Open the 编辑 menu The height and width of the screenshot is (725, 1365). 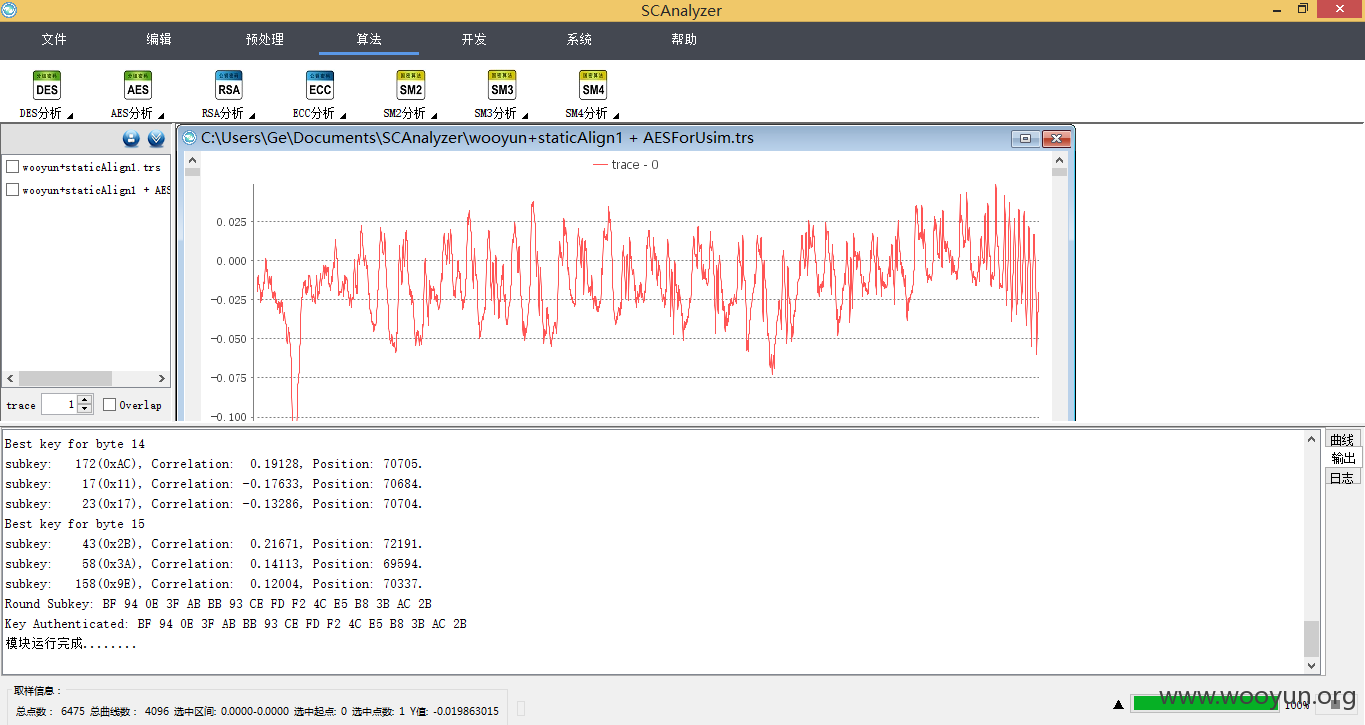159,40
